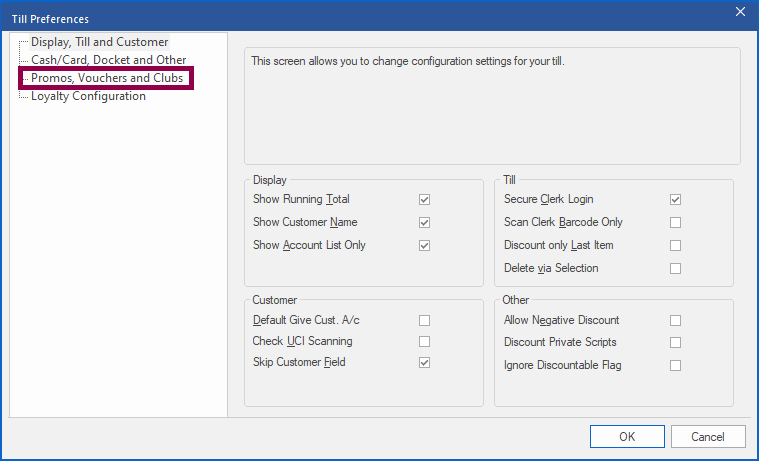This screenshot has width=759, height=461.
Task: Check Discount only Last Item
Action: coord(676,245)
